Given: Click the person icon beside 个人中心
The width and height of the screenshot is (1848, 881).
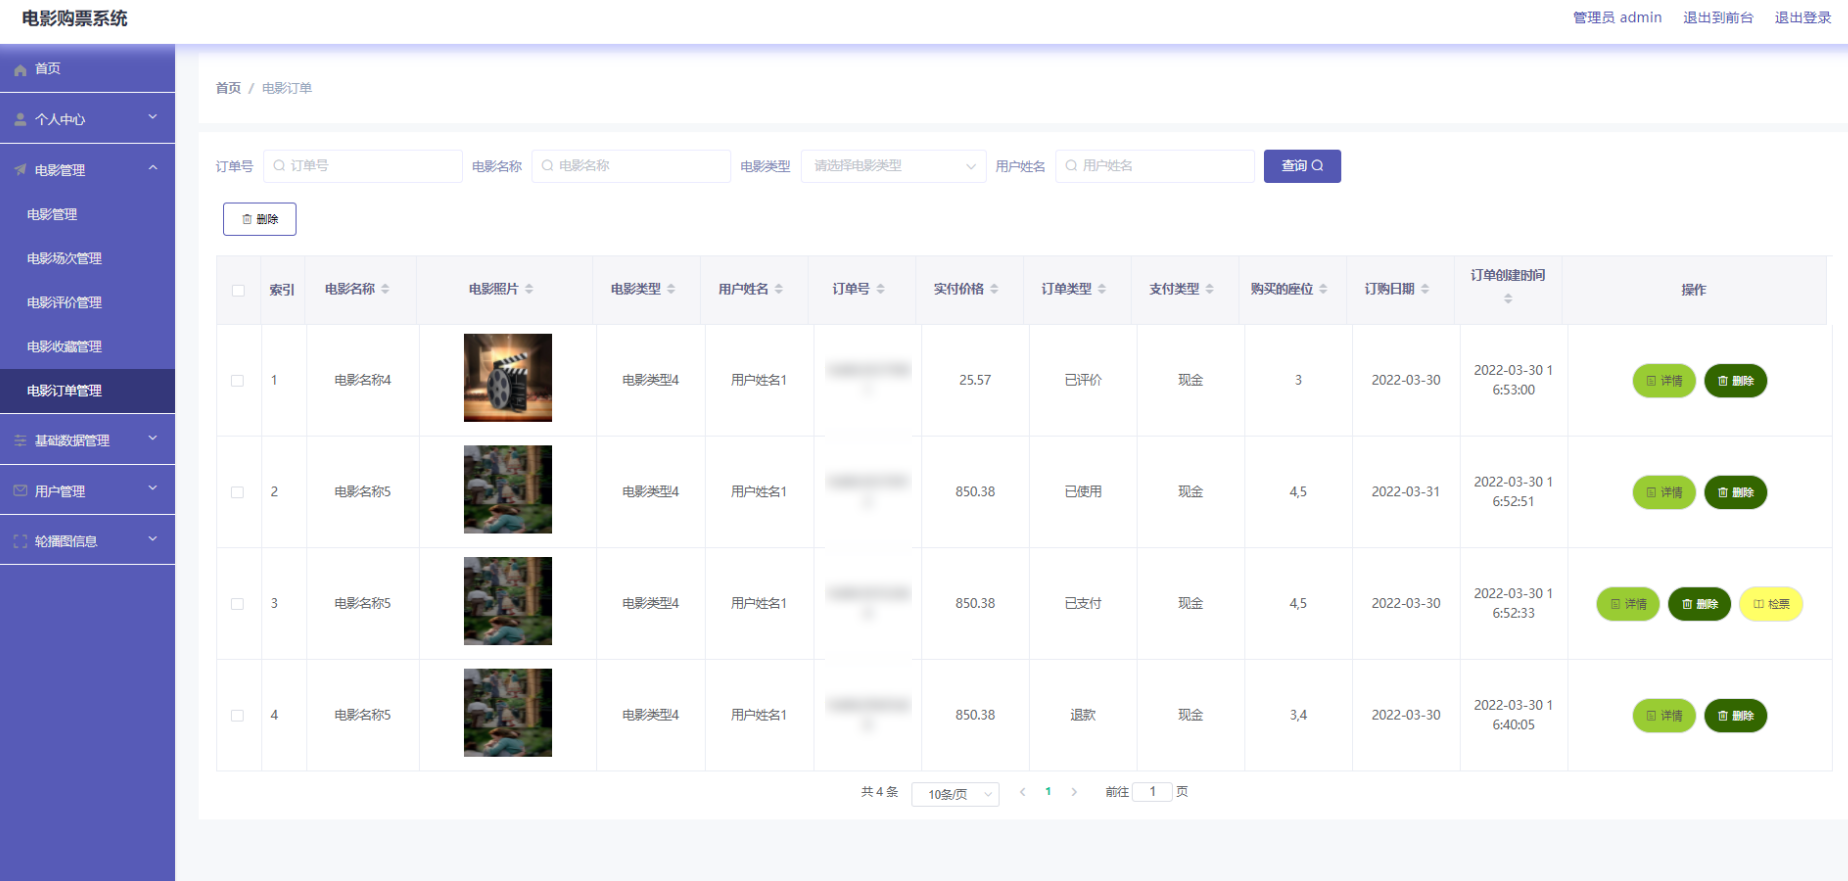Looking at the screenshot, I should point(20,119).
